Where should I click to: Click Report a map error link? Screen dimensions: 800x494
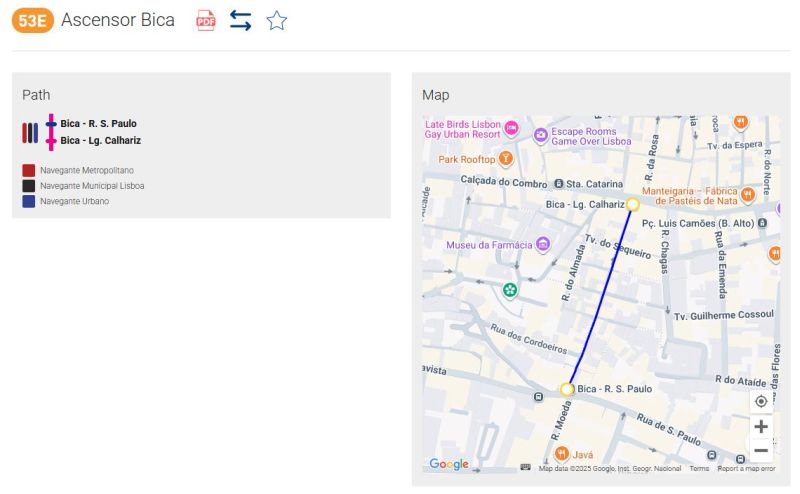pos(745,468)
